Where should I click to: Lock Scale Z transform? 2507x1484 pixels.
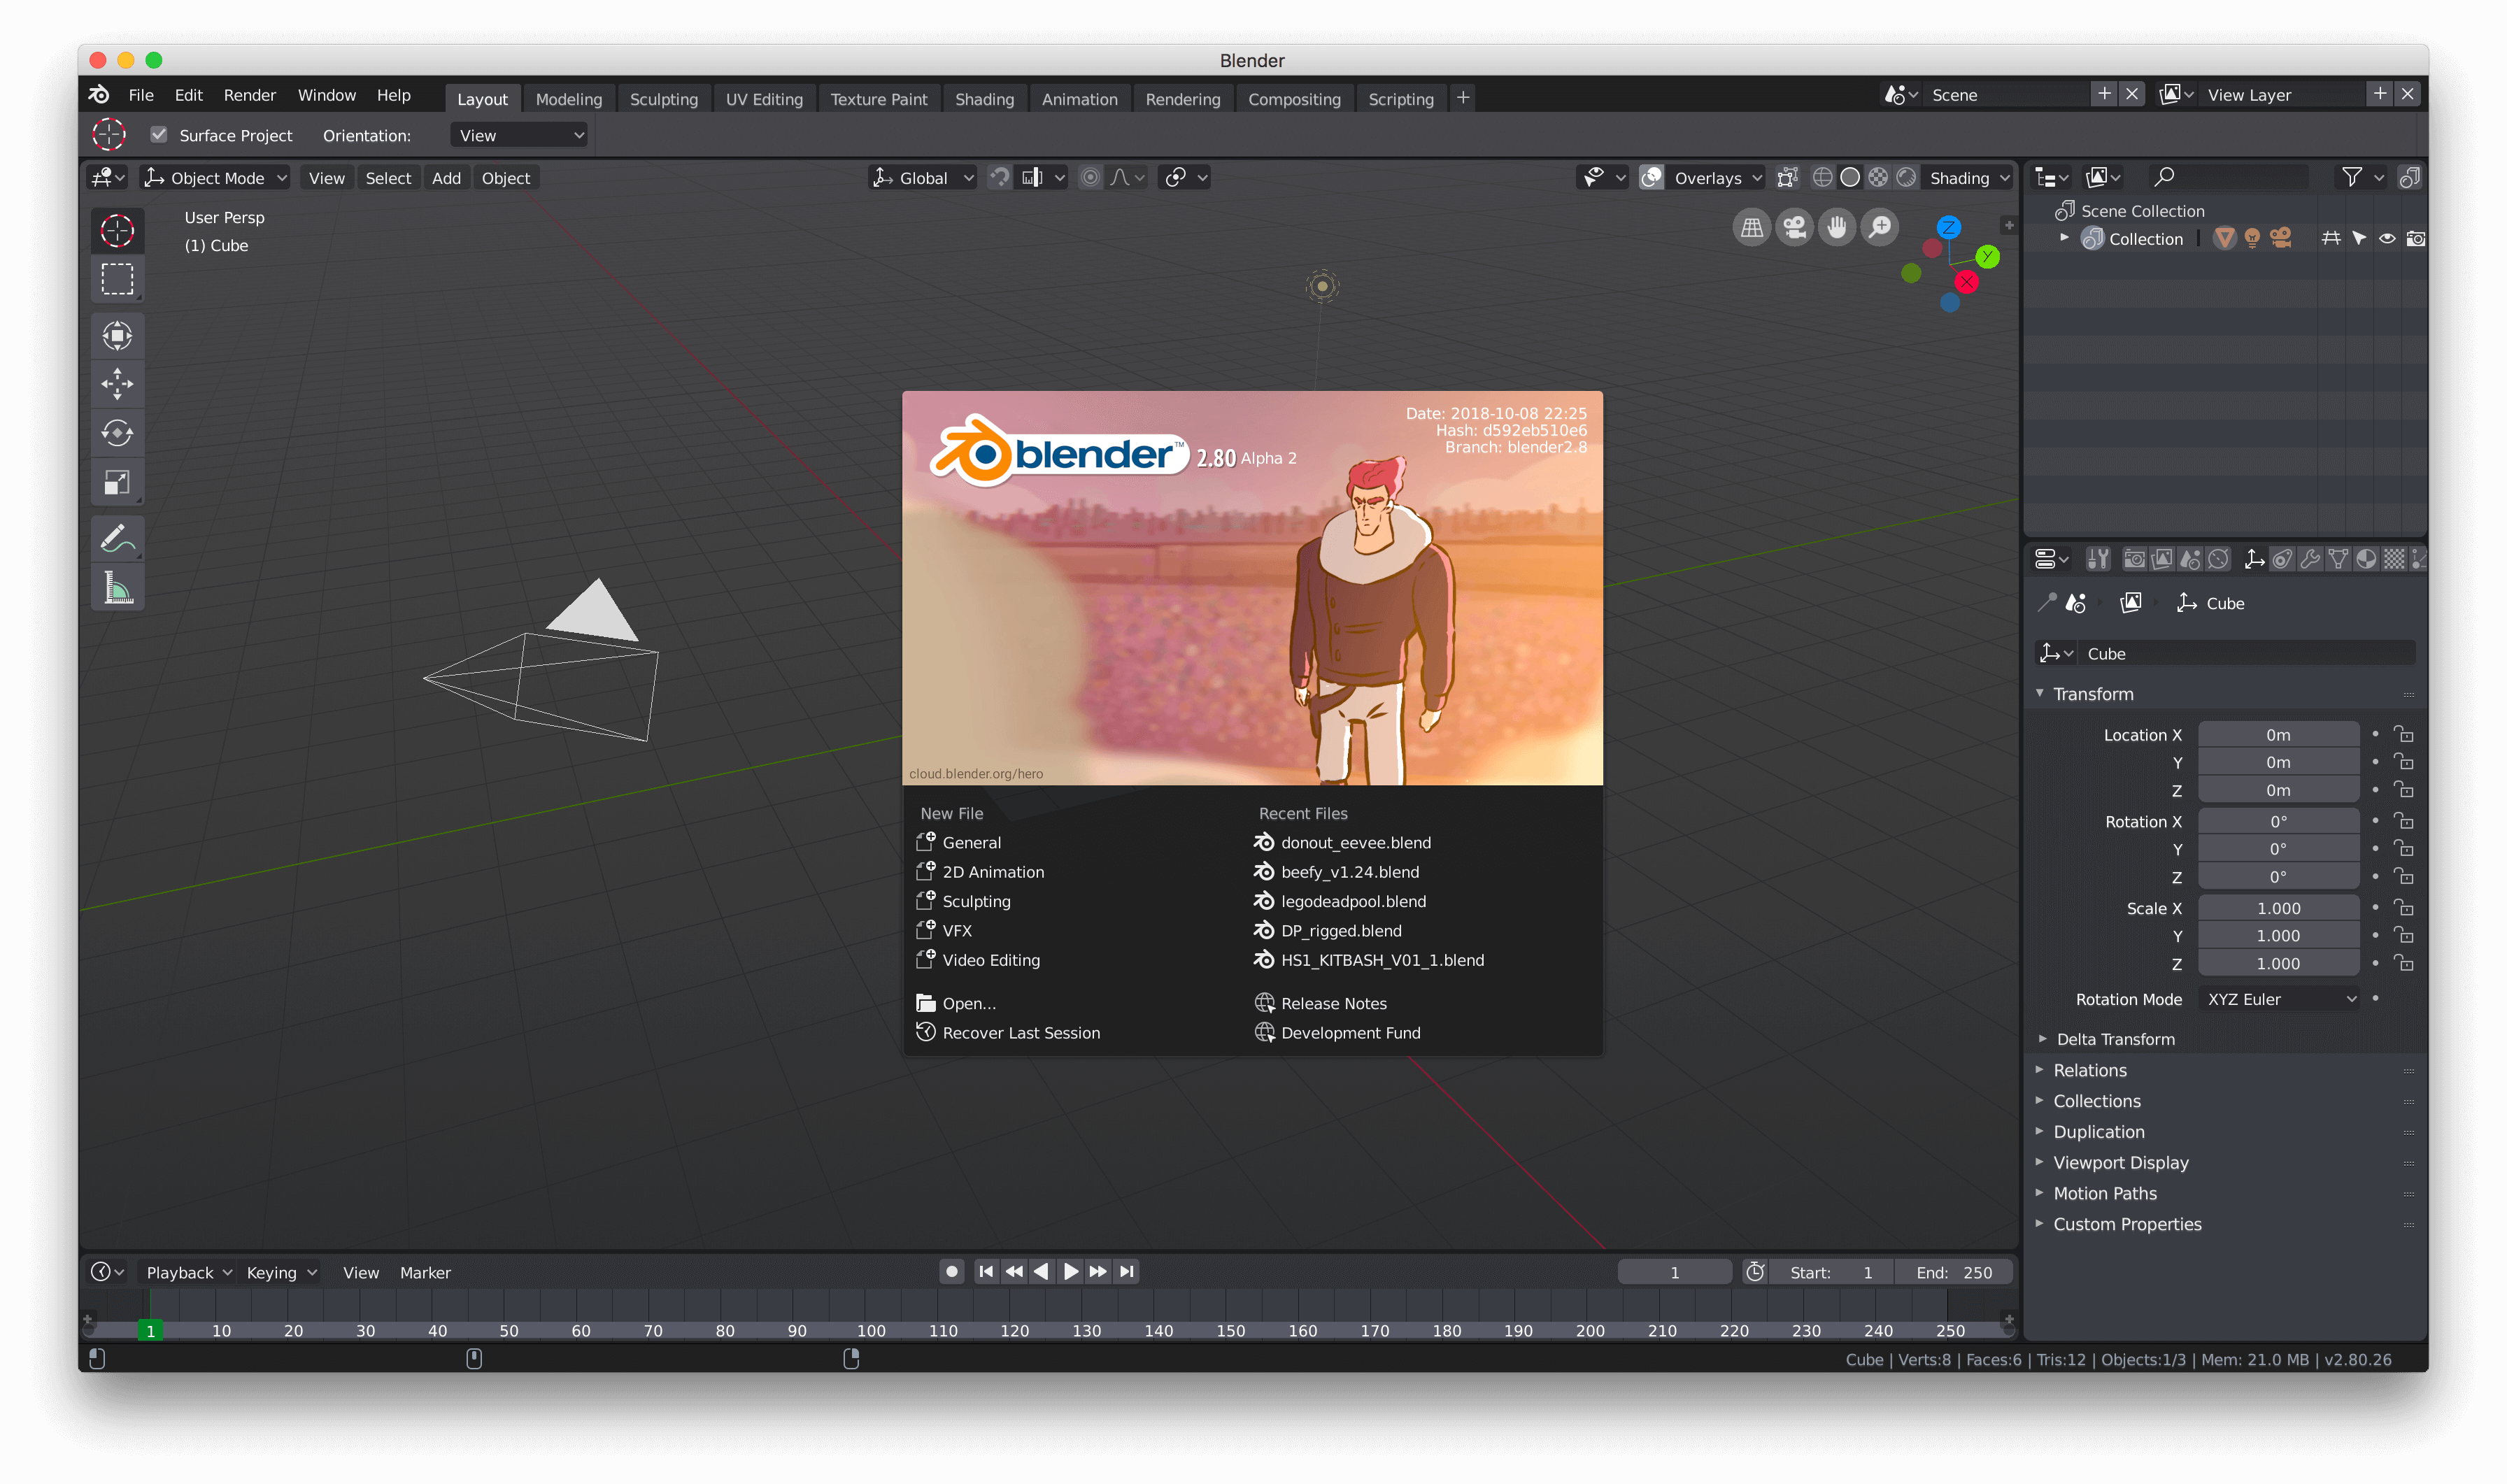tap(2404, 964)
